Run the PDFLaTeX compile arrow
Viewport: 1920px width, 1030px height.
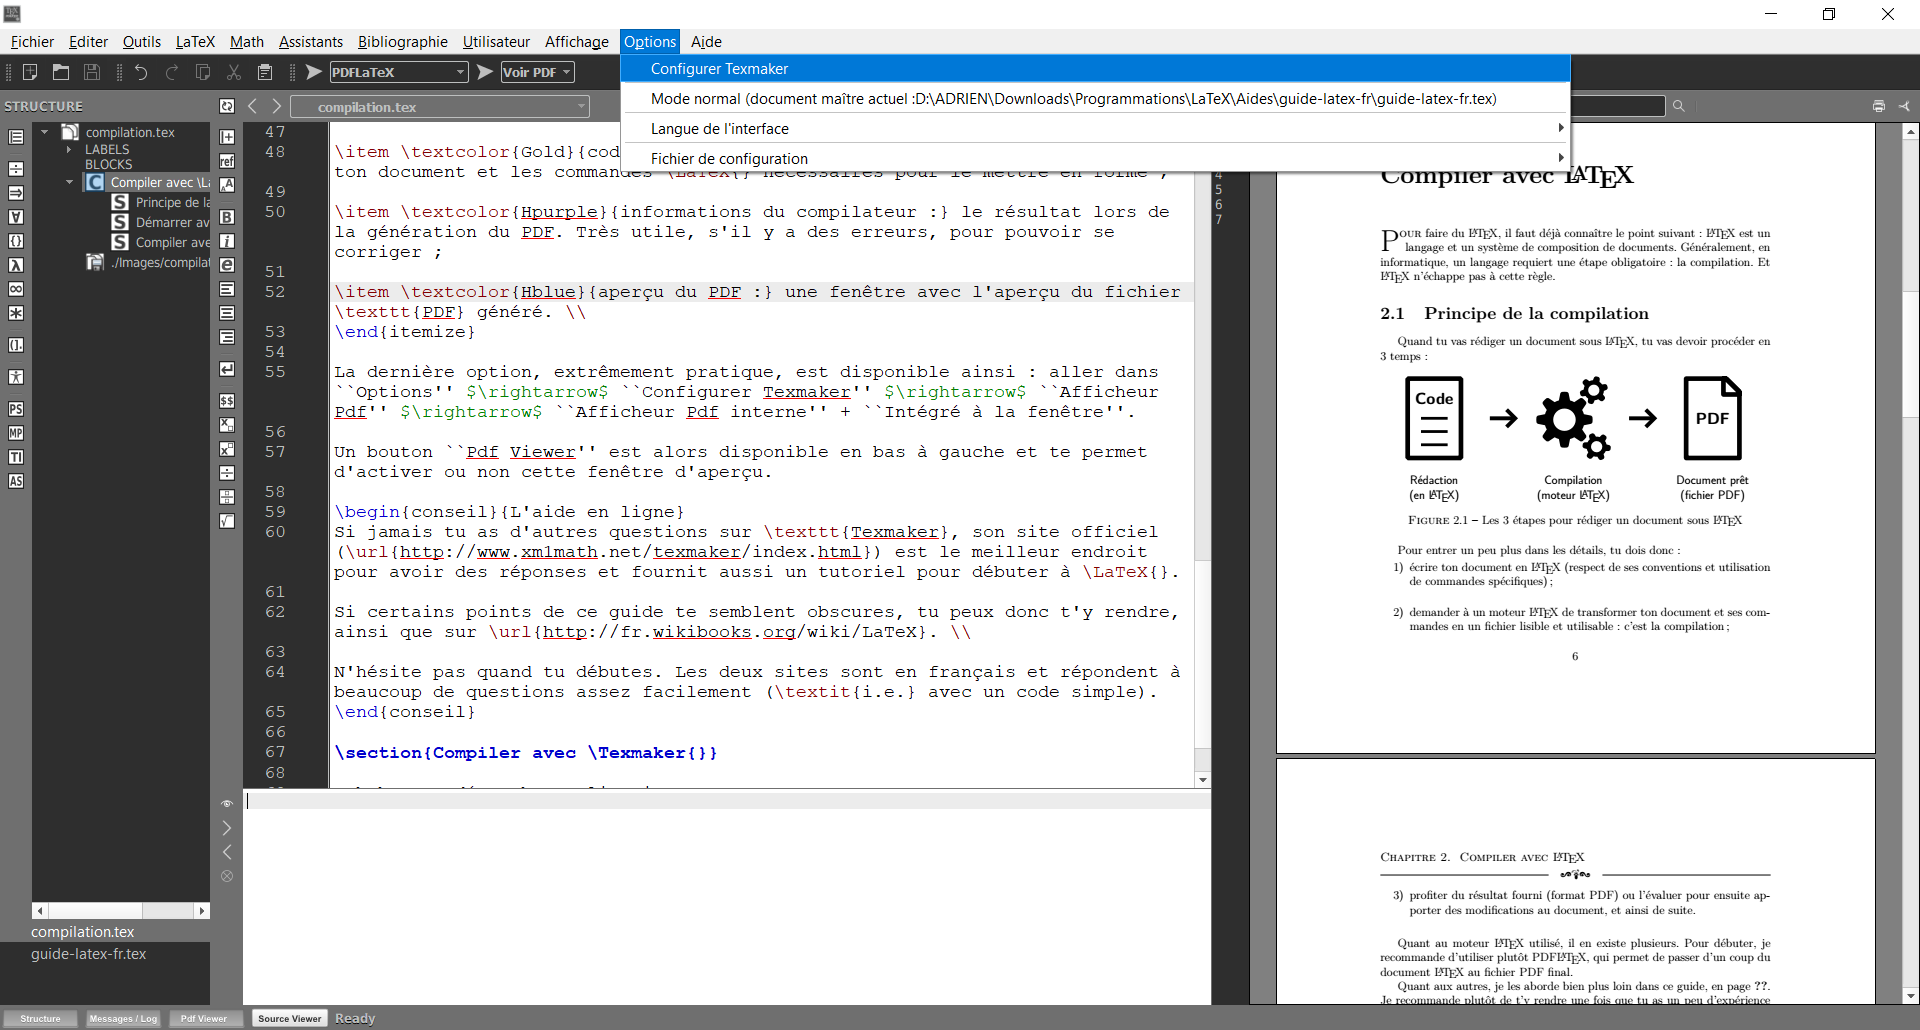[314, 72]
